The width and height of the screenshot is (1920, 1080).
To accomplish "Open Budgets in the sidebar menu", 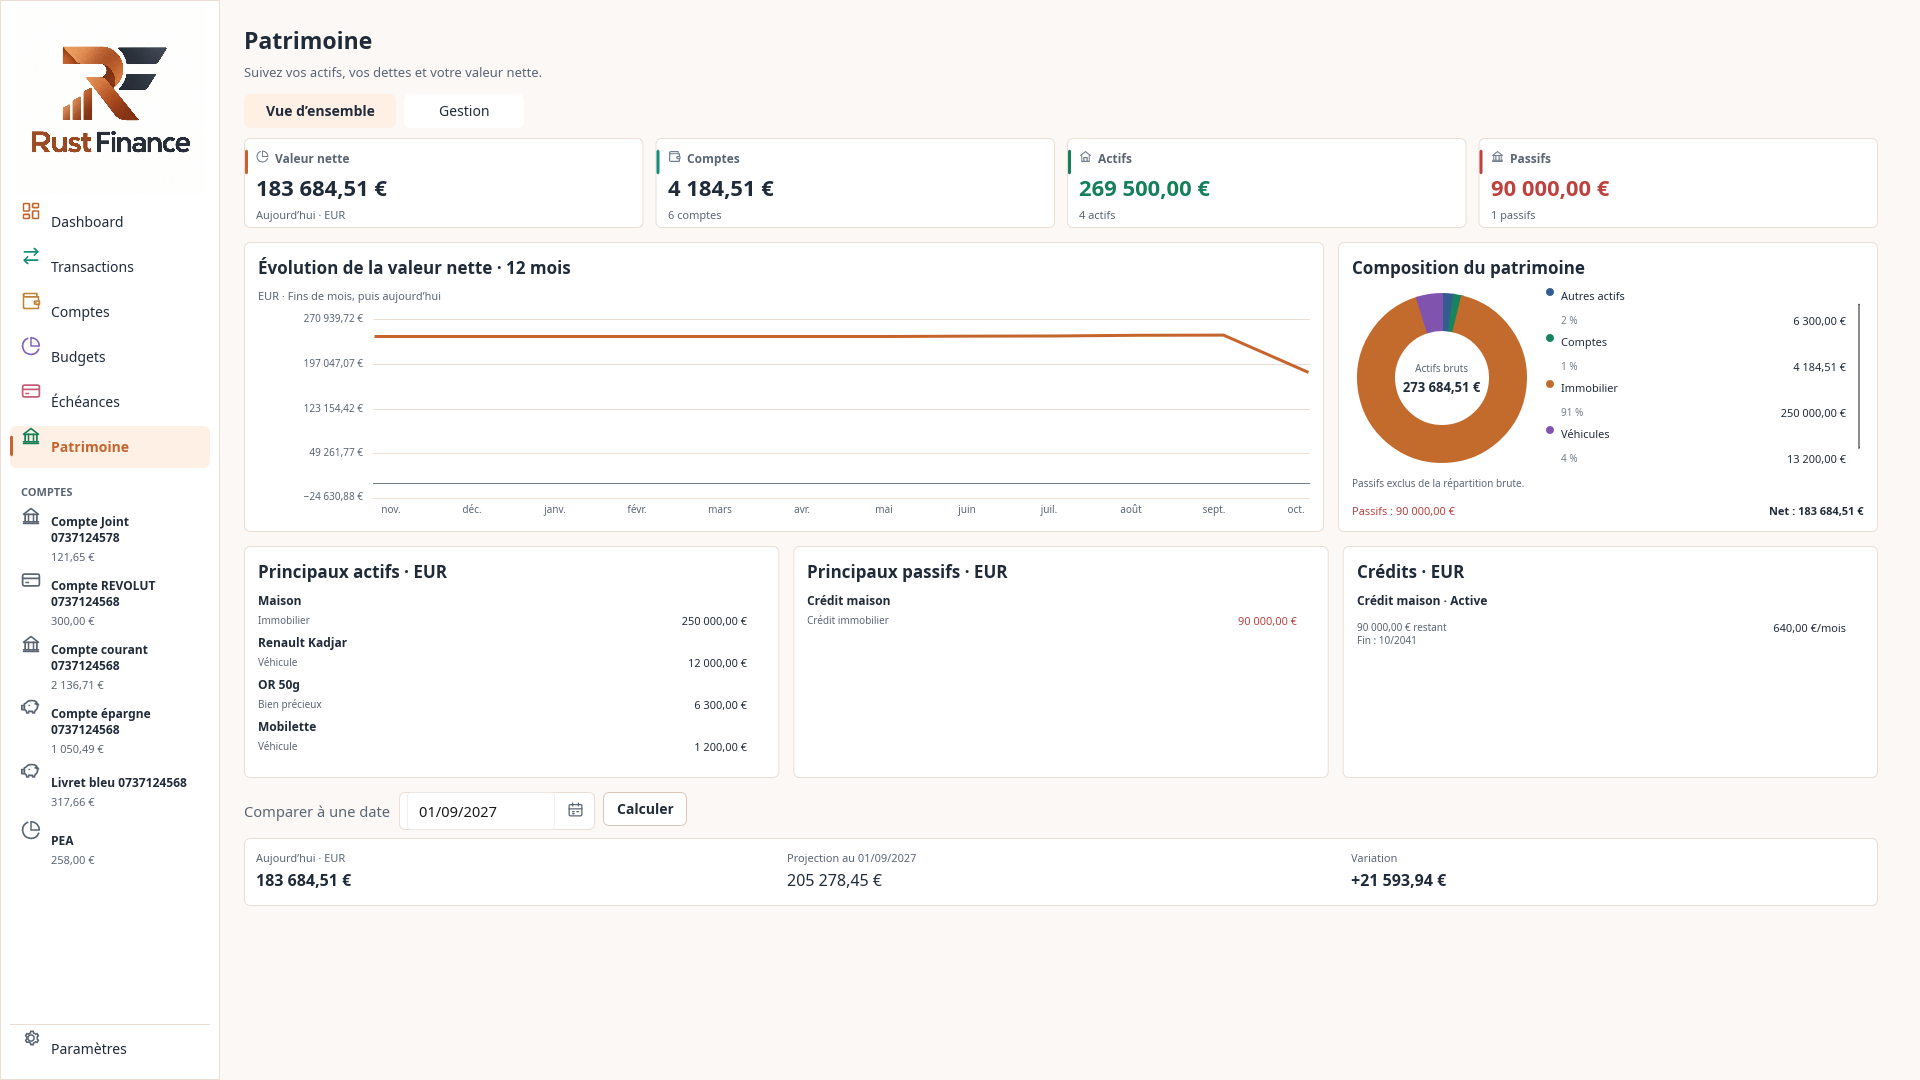I will click(110, 357).
